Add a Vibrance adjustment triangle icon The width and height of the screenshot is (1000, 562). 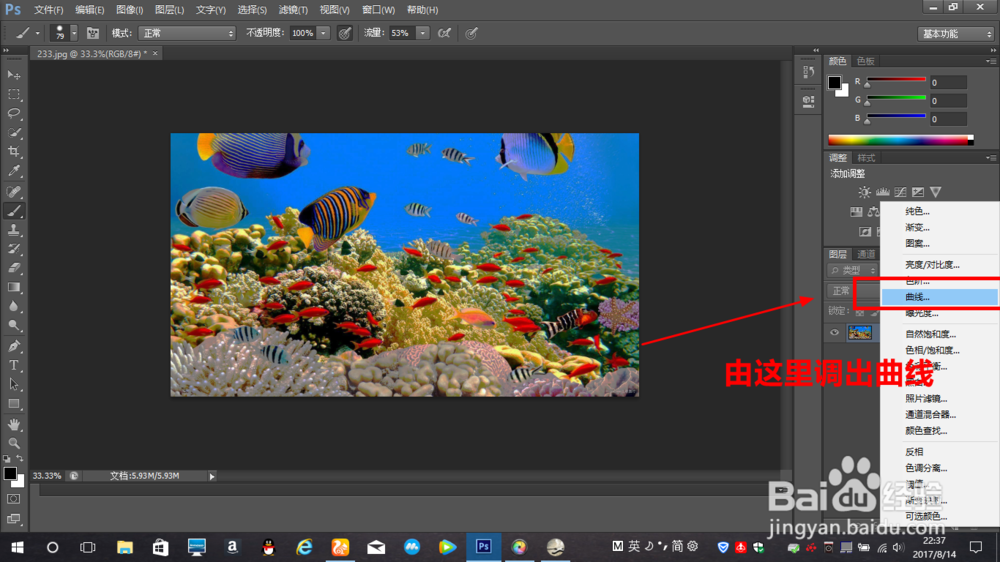point(936,192)
